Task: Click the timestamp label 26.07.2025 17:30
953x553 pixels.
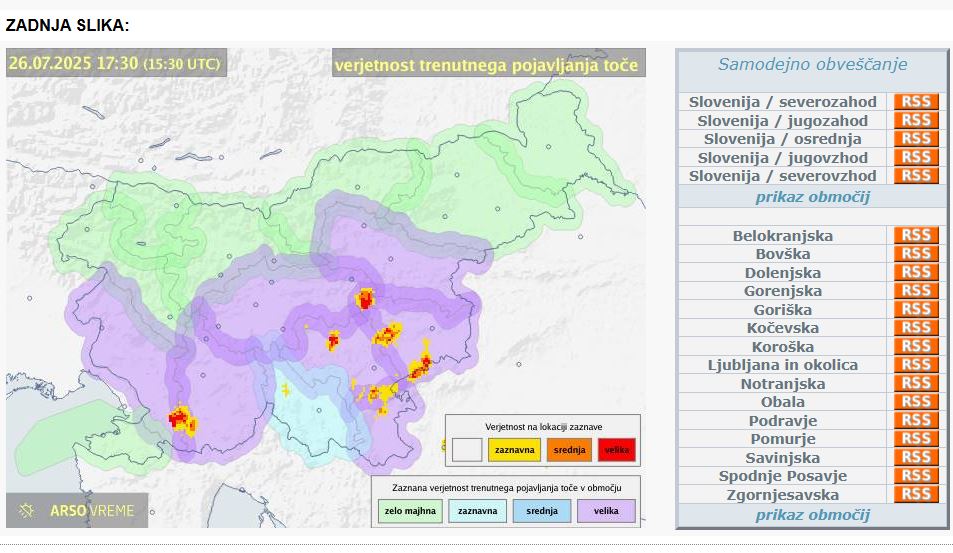Action: pos(114,63)
